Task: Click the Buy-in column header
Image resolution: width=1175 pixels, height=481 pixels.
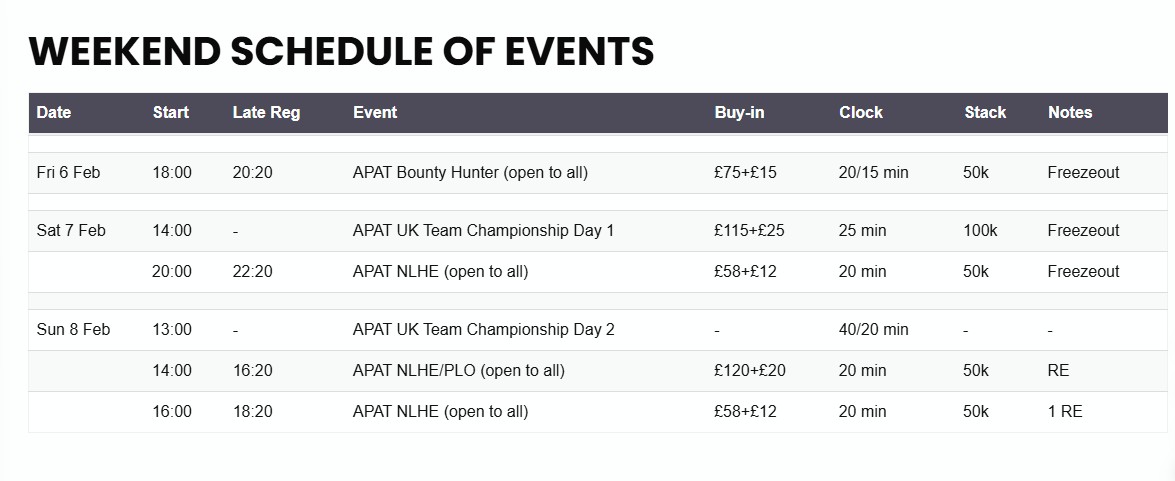Action: (739, 113)
